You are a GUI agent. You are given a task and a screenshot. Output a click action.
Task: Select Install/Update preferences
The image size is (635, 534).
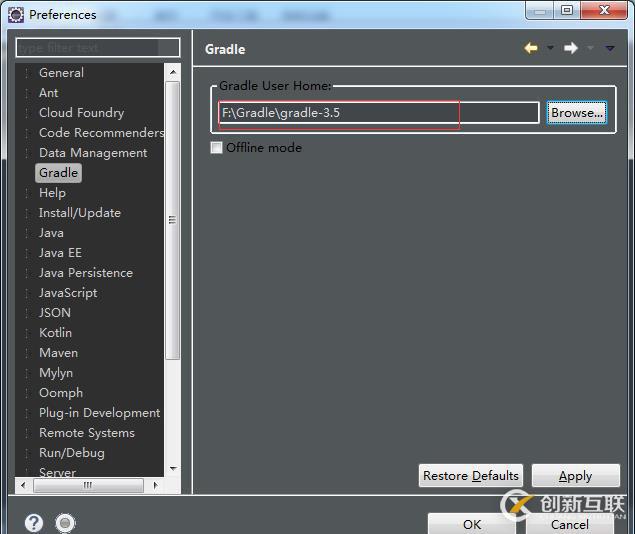pyautogui.click(x=80, y=213)
